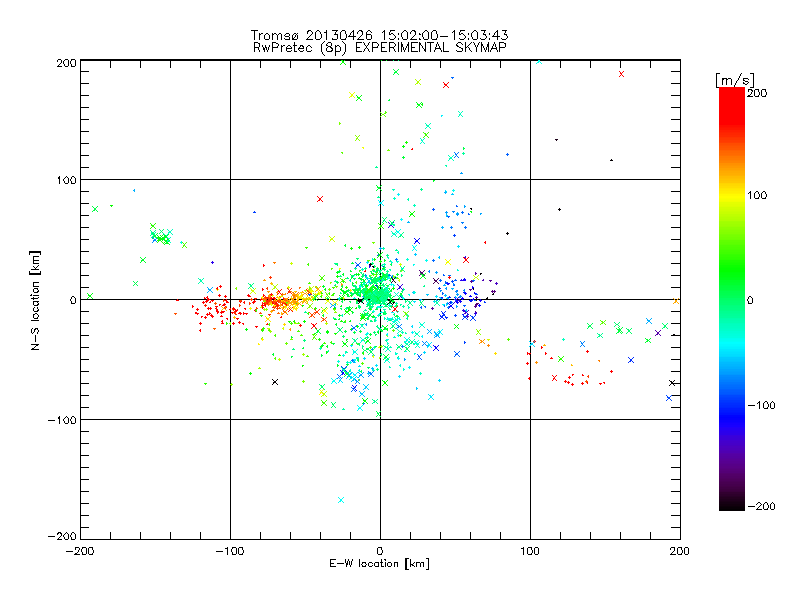This screenshot has width=800, height=600.
Task: Click the 200 label beside the colorbar
Action: pos(757,93)
